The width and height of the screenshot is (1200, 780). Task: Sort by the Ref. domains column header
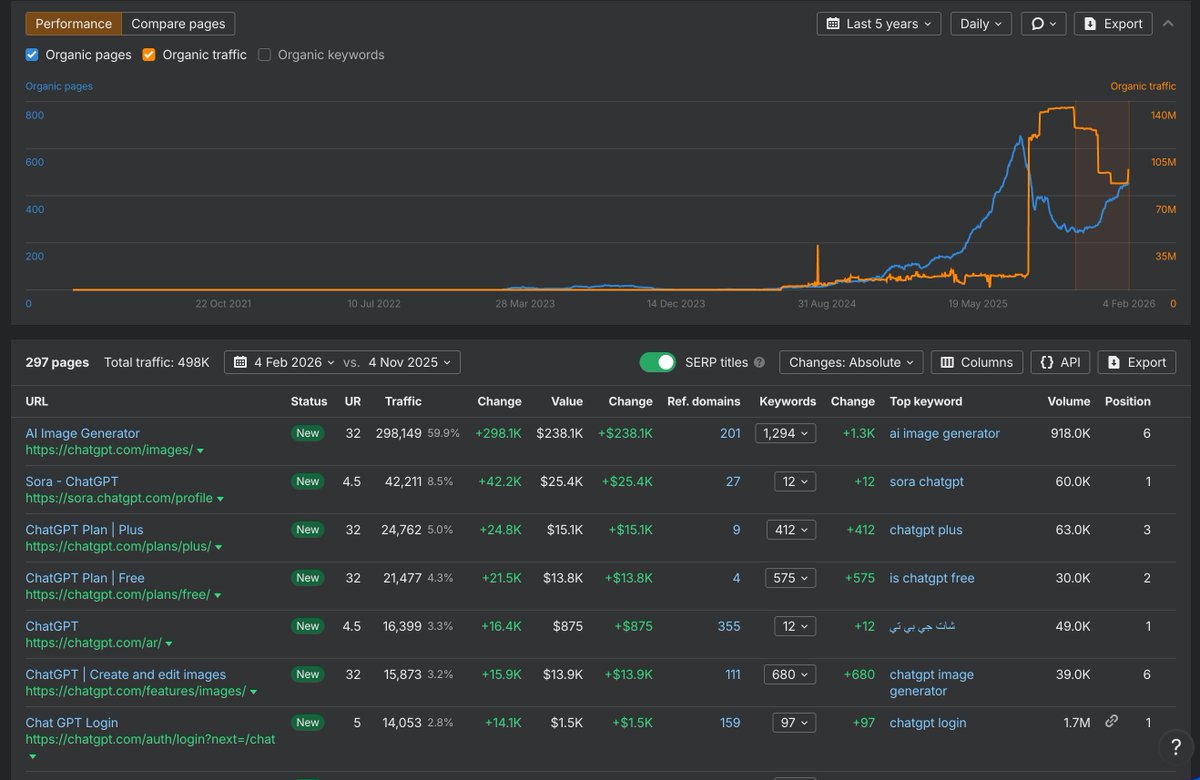coord(704,401)
